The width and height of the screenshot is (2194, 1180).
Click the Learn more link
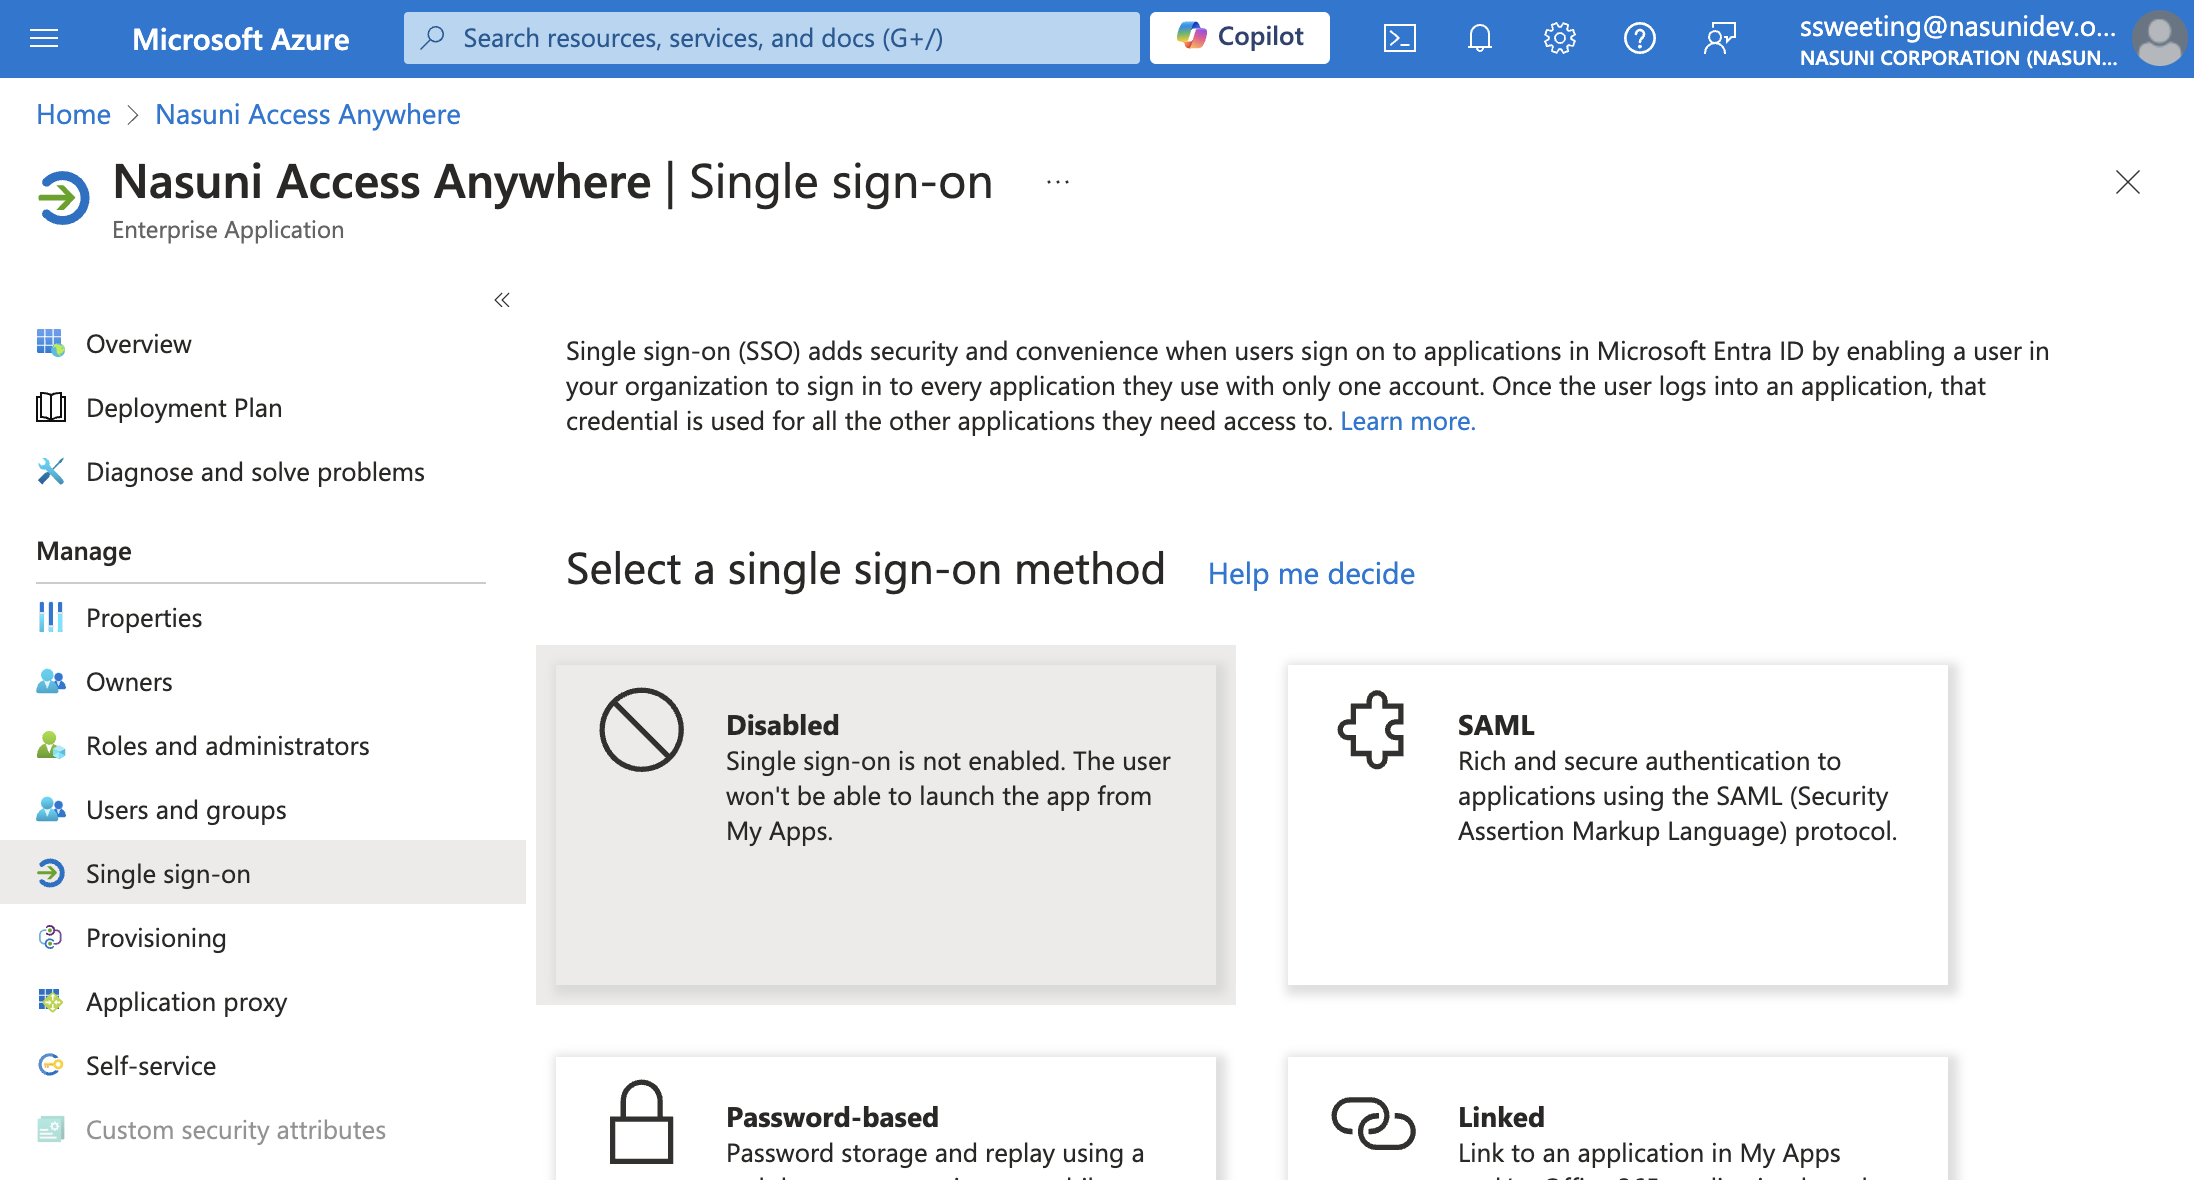[1406, 421]
